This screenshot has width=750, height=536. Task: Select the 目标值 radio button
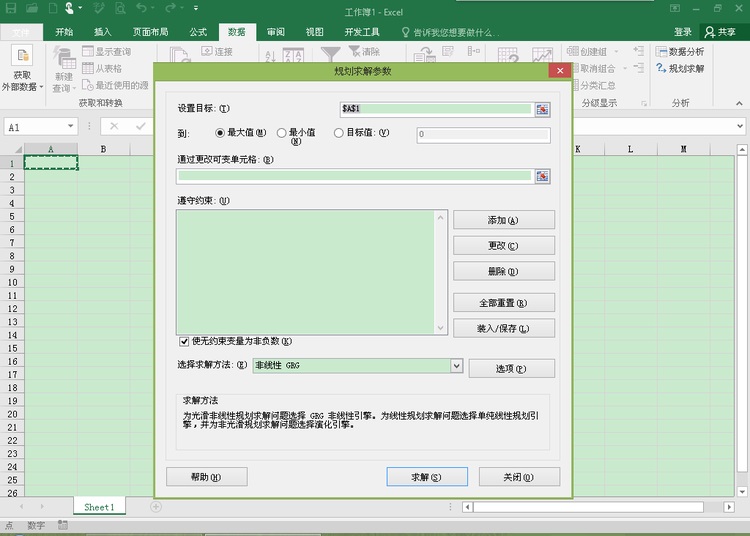point(339,133)
